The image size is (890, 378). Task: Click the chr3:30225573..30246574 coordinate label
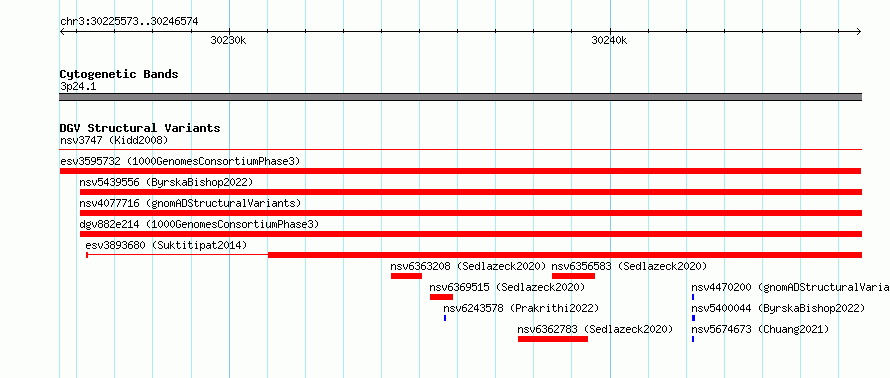pyautogui.click(x=129, y=22)
